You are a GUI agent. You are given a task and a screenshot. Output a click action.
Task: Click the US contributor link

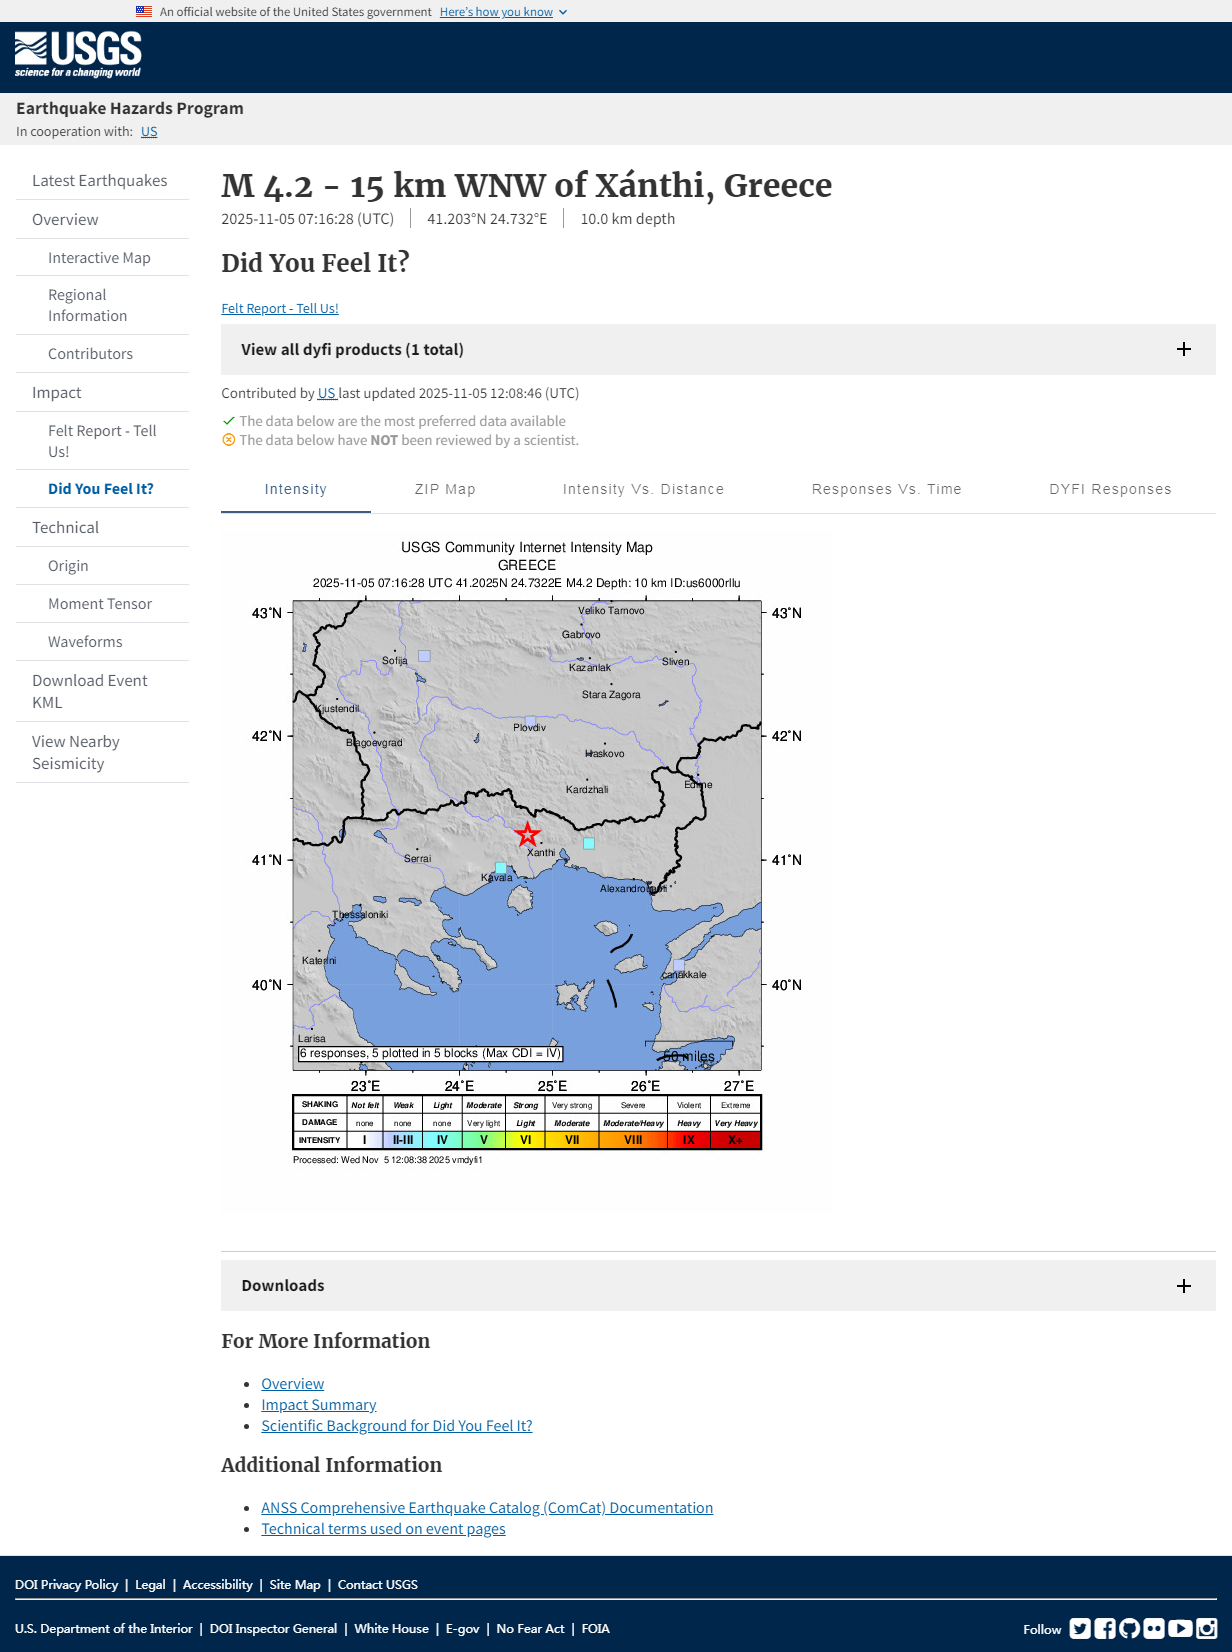tap(326, 394)
